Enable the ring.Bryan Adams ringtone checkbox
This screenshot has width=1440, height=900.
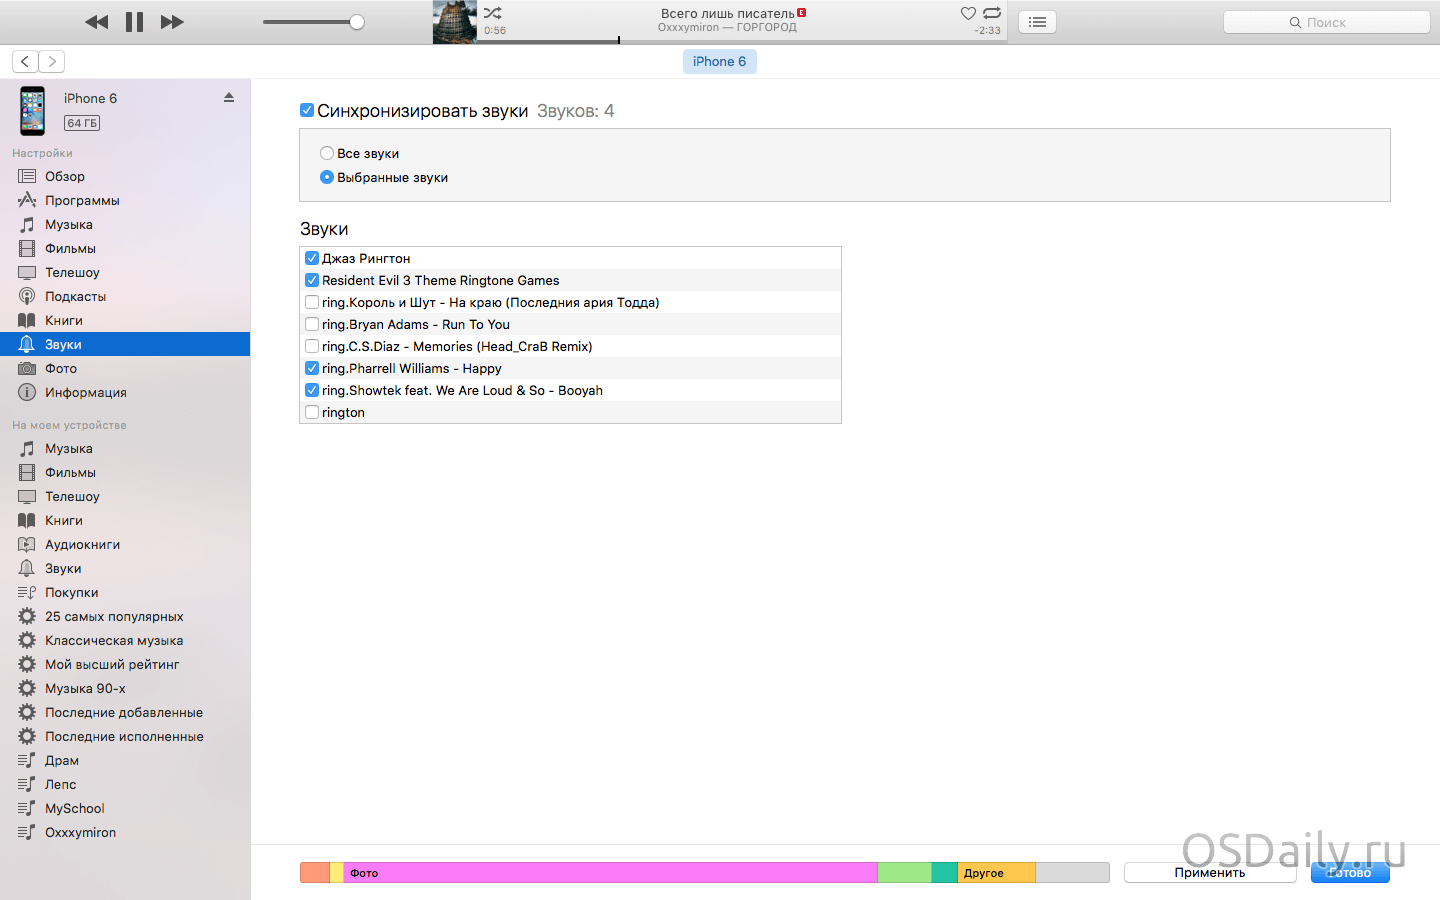(312, 324)
